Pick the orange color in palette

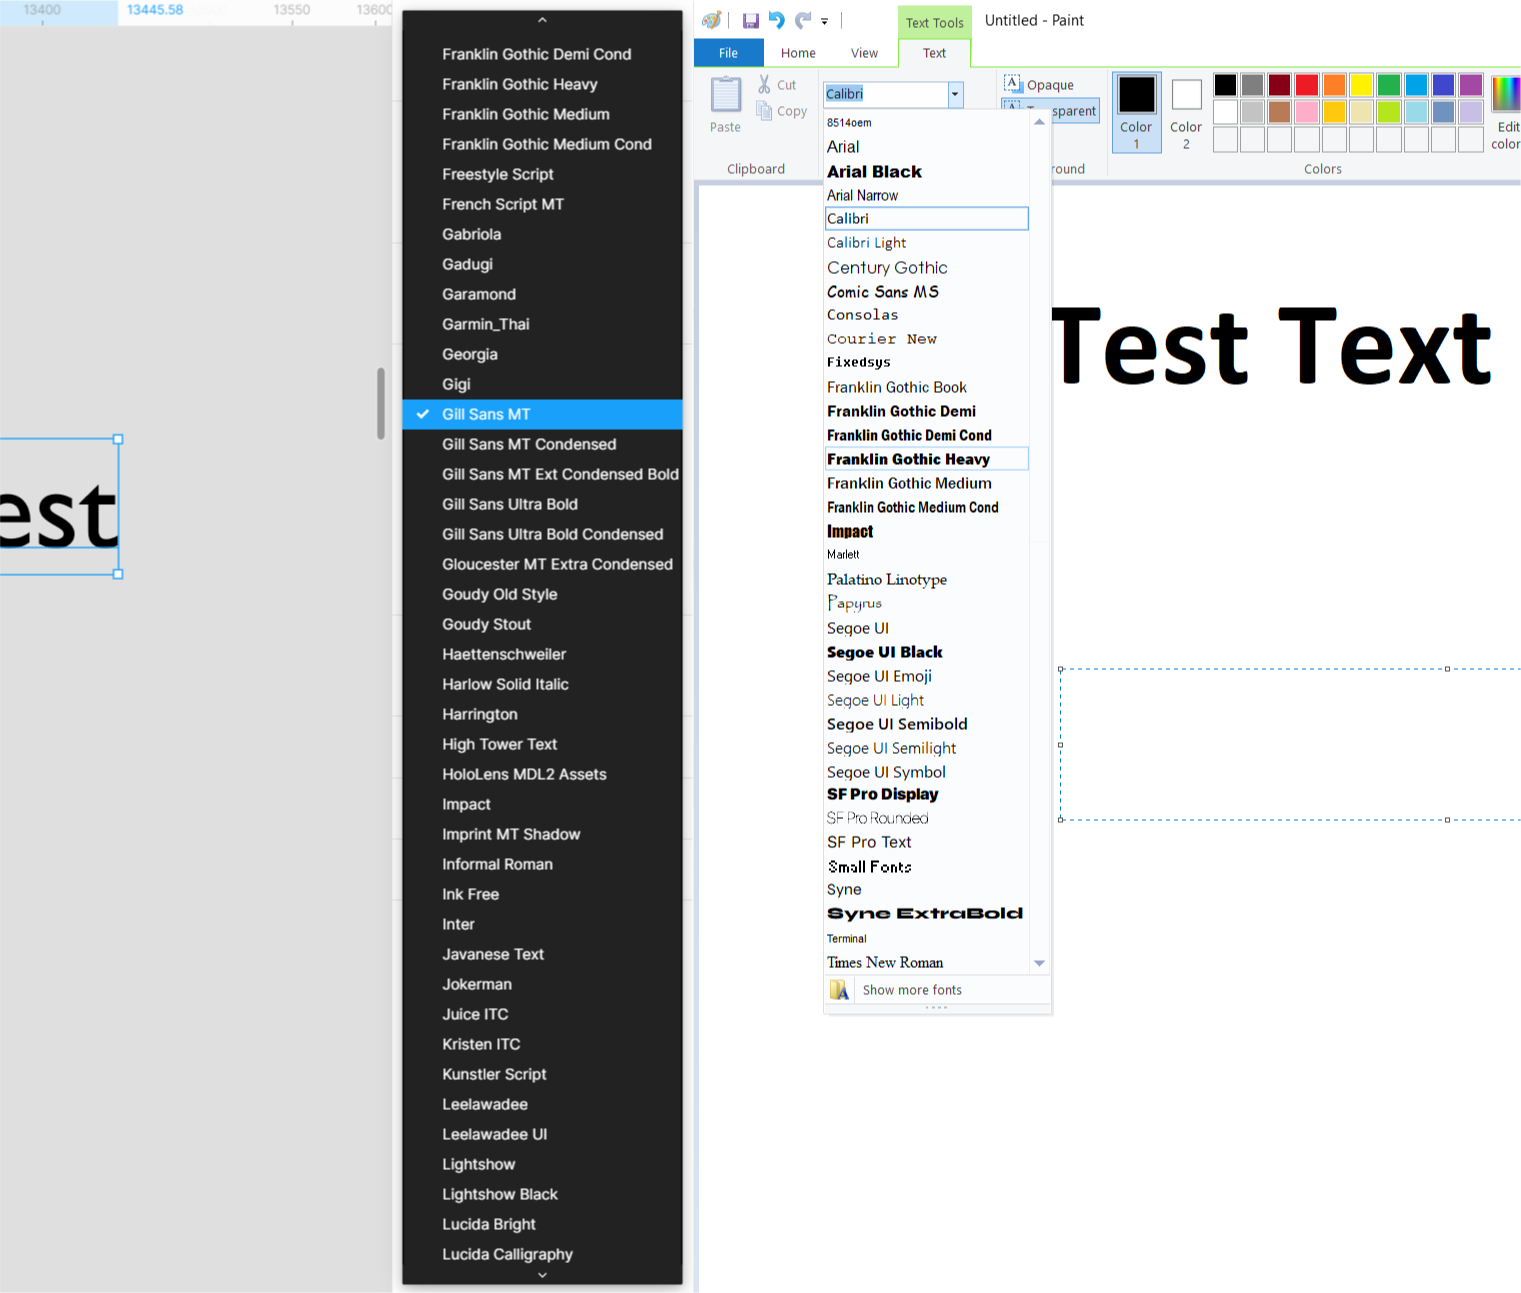1334,85
